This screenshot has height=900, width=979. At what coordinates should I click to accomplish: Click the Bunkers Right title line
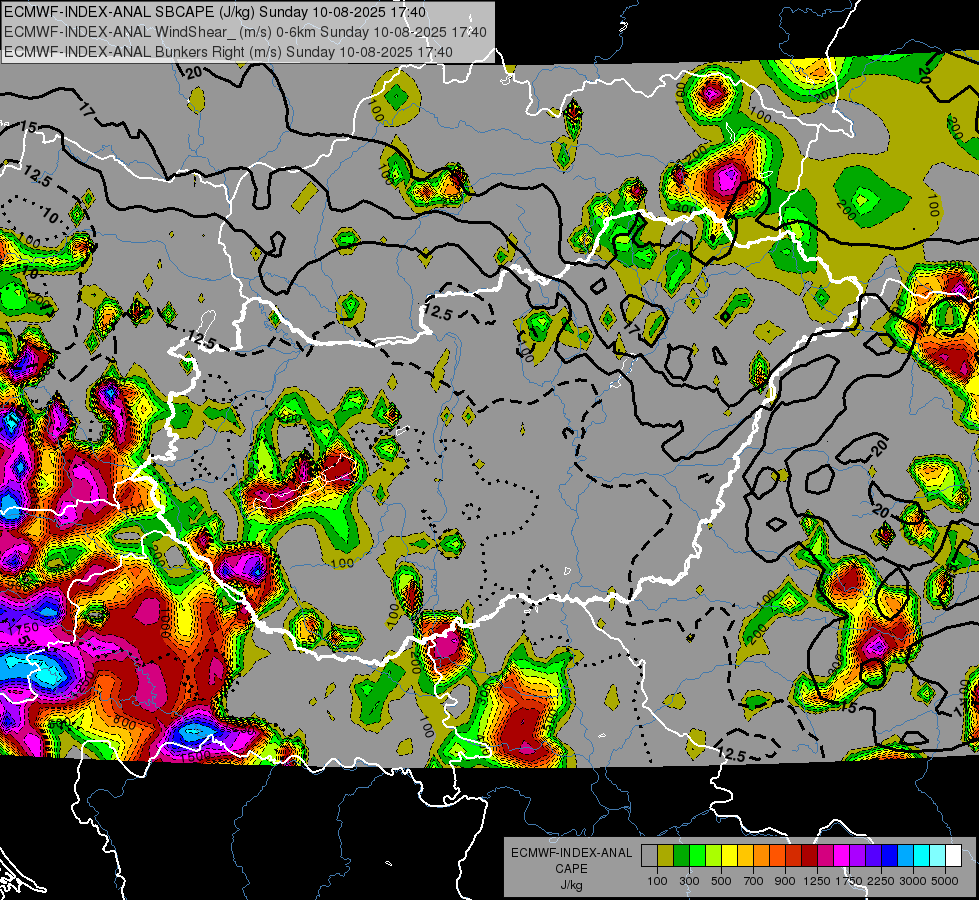coord(228,52)
